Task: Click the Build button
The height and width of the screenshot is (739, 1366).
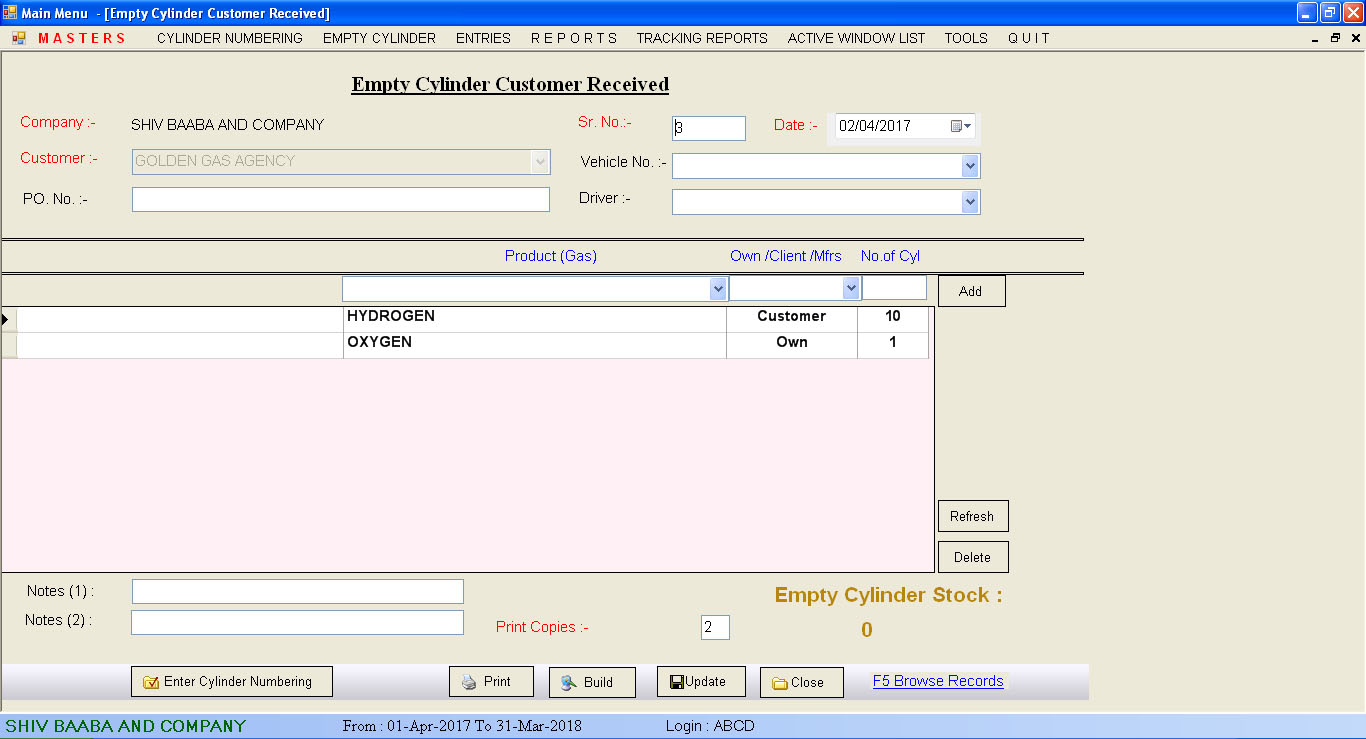Action: click(592, 682)
